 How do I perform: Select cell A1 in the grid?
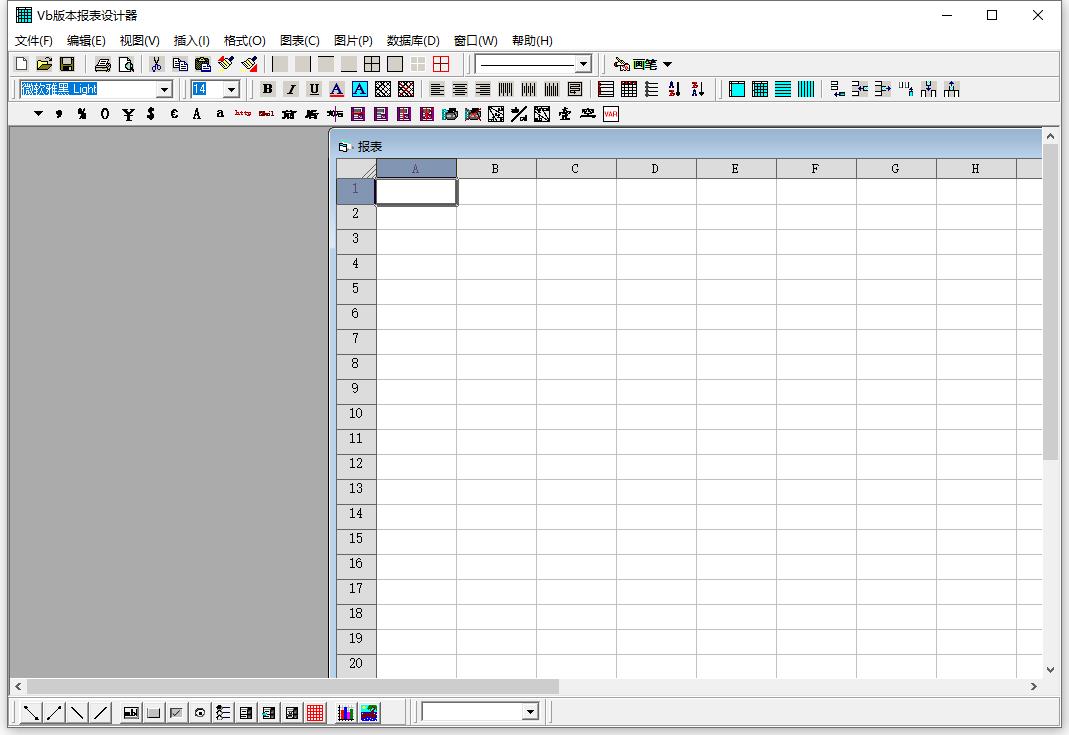point(416,191)
